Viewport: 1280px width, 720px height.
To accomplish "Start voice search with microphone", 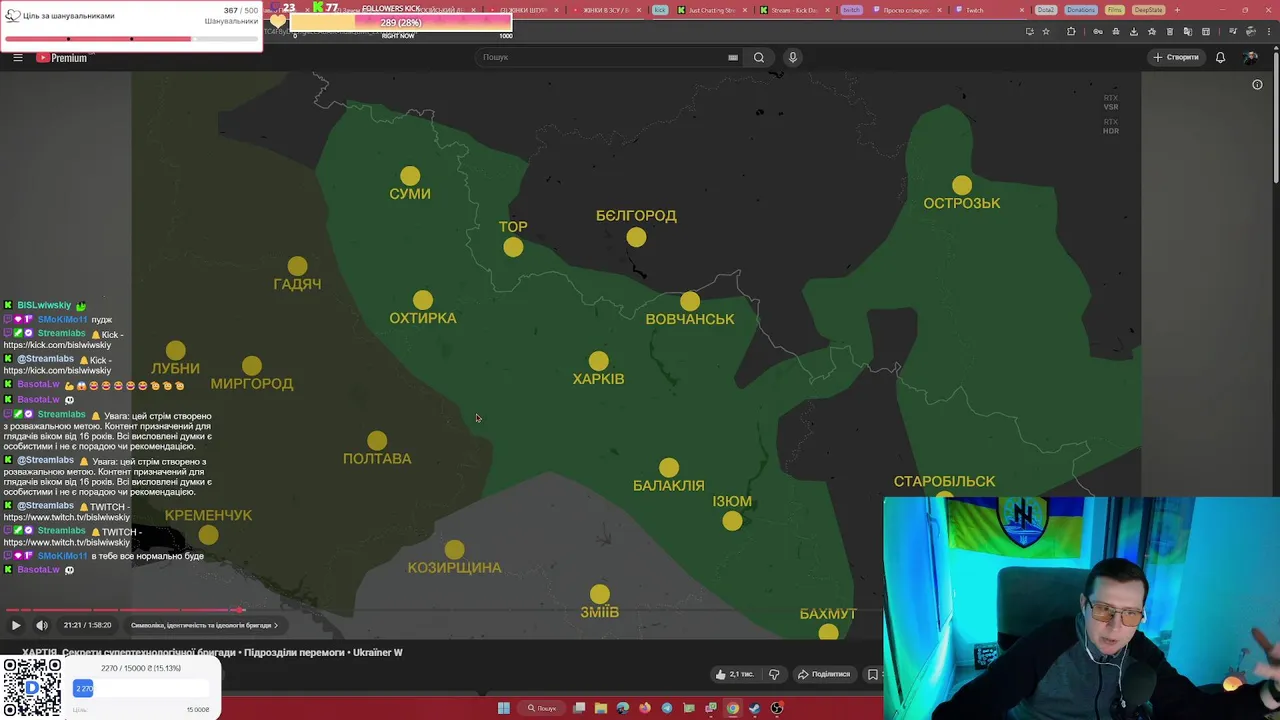I will (x=793, y=57).
